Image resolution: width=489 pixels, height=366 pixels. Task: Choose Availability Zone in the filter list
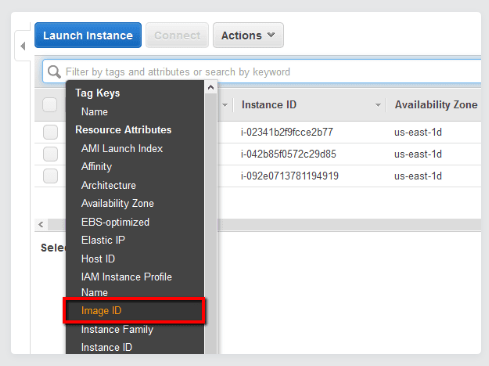click(x=118, y=203)
